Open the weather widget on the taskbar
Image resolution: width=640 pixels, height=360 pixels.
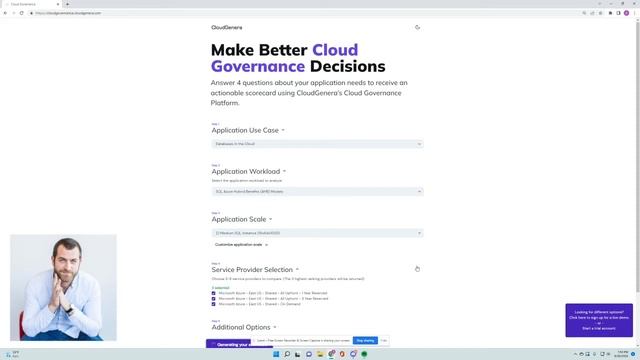coord(12,354)
